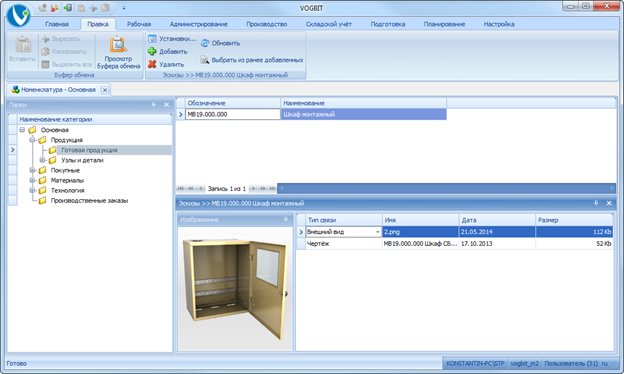
Task: Click Выбрать из ранее добавленных
Action: [x=252, y=60]
